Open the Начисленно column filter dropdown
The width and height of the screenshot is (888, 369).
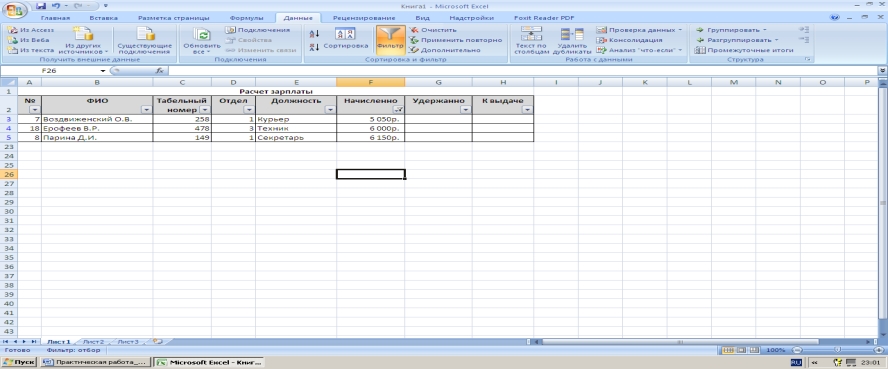pyautogui.click(x=399, y=110)
